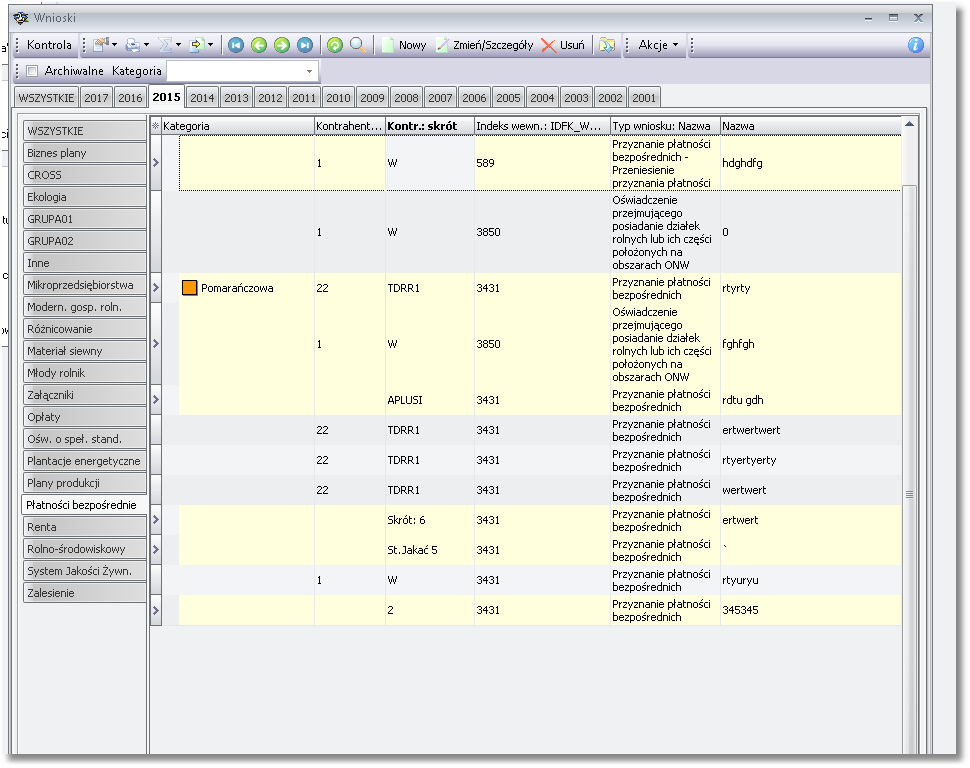Screen dimensions: 970x768
Task: Click the printer icon
Action: (x=132, y=45)
